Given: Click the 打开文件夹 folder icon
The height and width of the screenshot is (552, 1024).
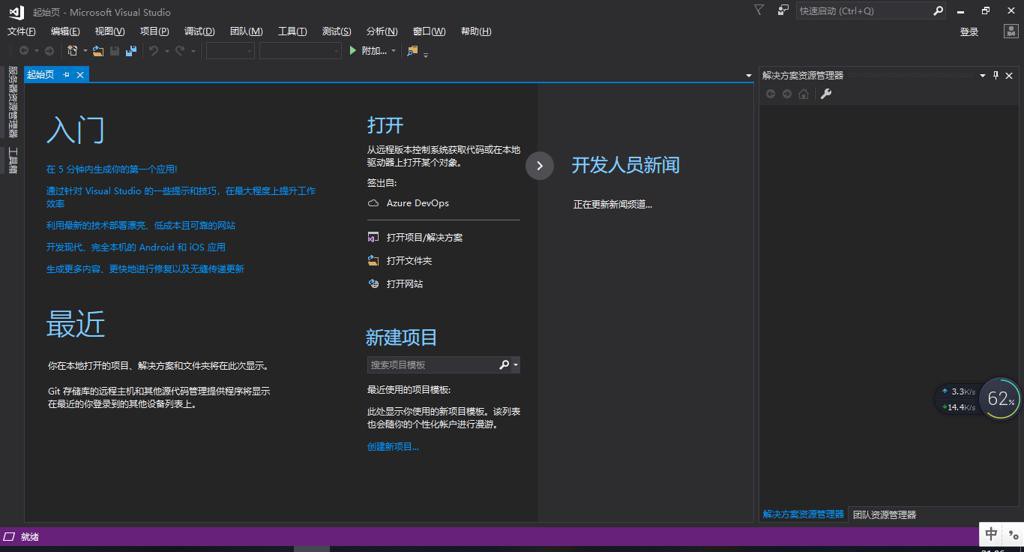Looking at the screenshot, I should (x=373, y=261).
